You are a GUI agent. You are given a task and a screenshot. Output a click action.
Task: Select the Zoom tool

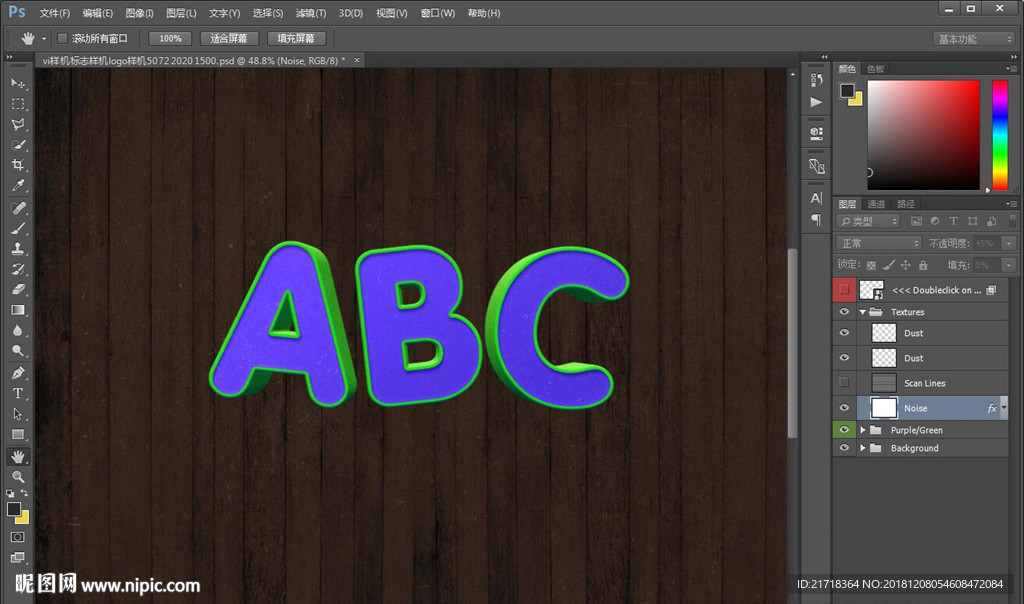pyautogui.click(x=18, y=477)
